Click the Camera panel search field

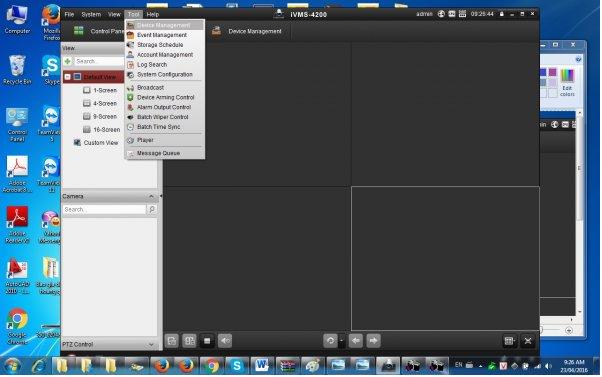[x=104, y=210]
